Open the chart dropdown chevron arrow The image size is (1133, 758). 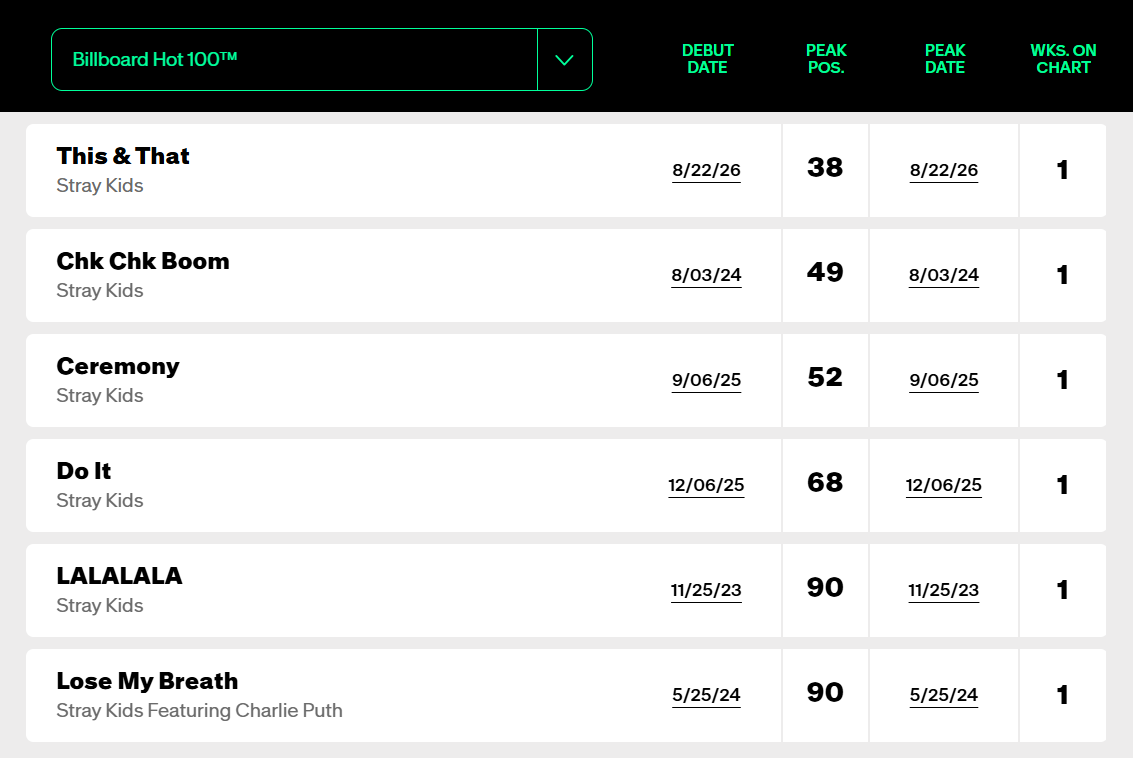point(564,60)
